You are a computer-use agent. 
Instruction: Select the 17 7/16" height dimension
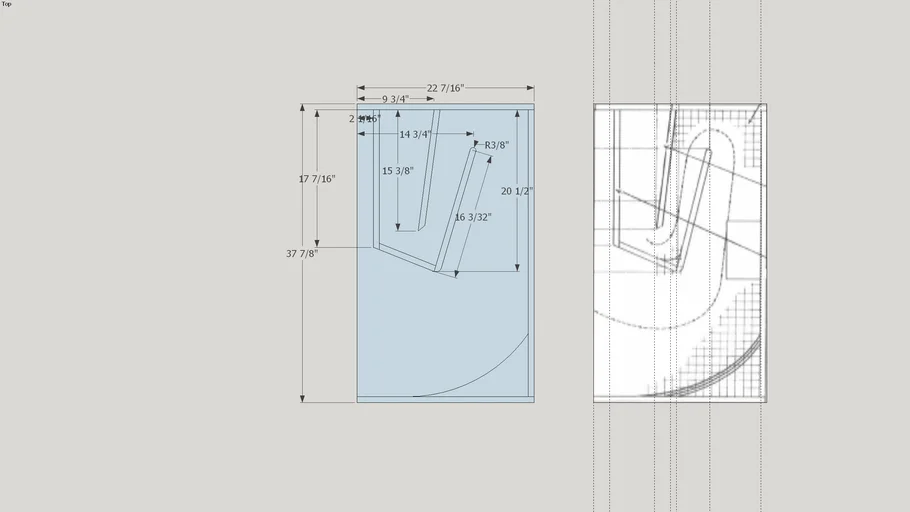coord(317,179)
